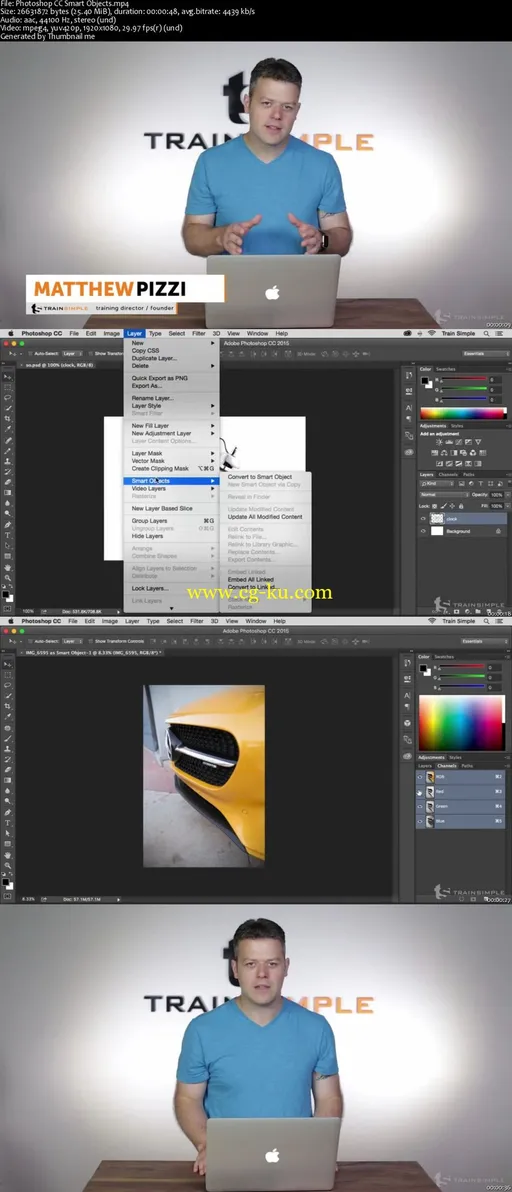
Task: Switch to the Swatches tab in so.psd window
Action: pyautogui.click(x=445, y=369)
